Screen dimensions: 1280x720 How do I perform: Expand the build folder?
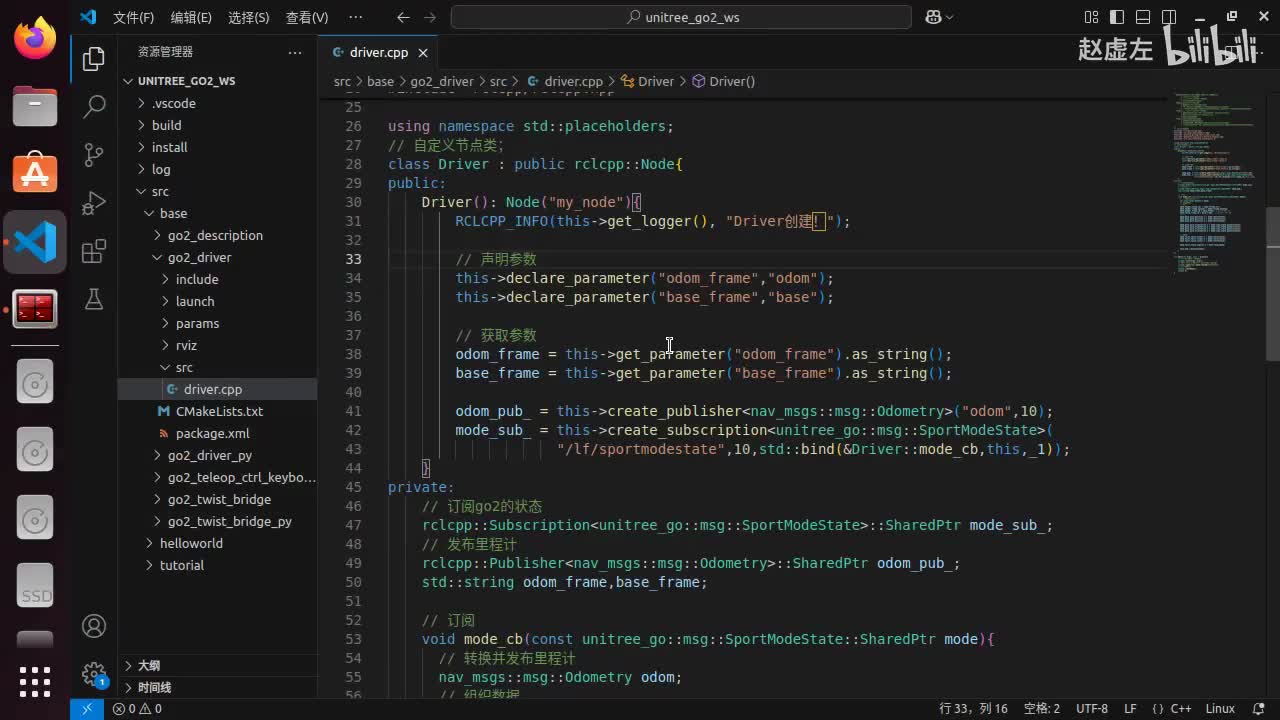coord(218,125)
